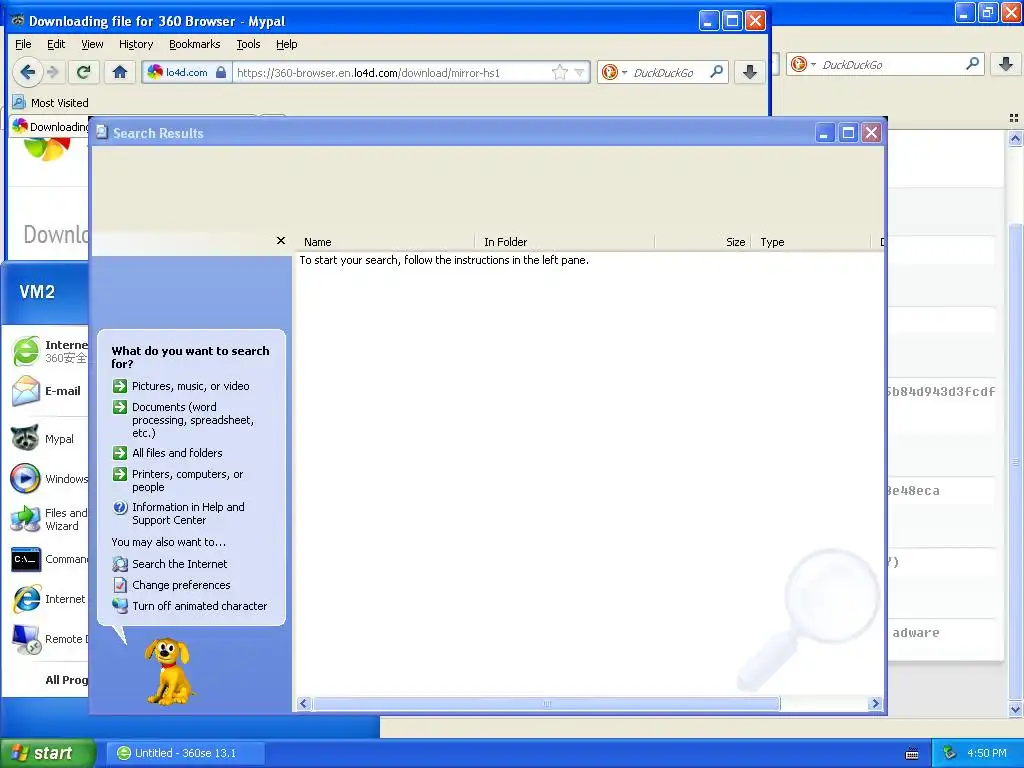The height and width of the screenshot is (768, 1024).
Task: Search for Pictures, music, or video
Action: (x=191, y=386)
